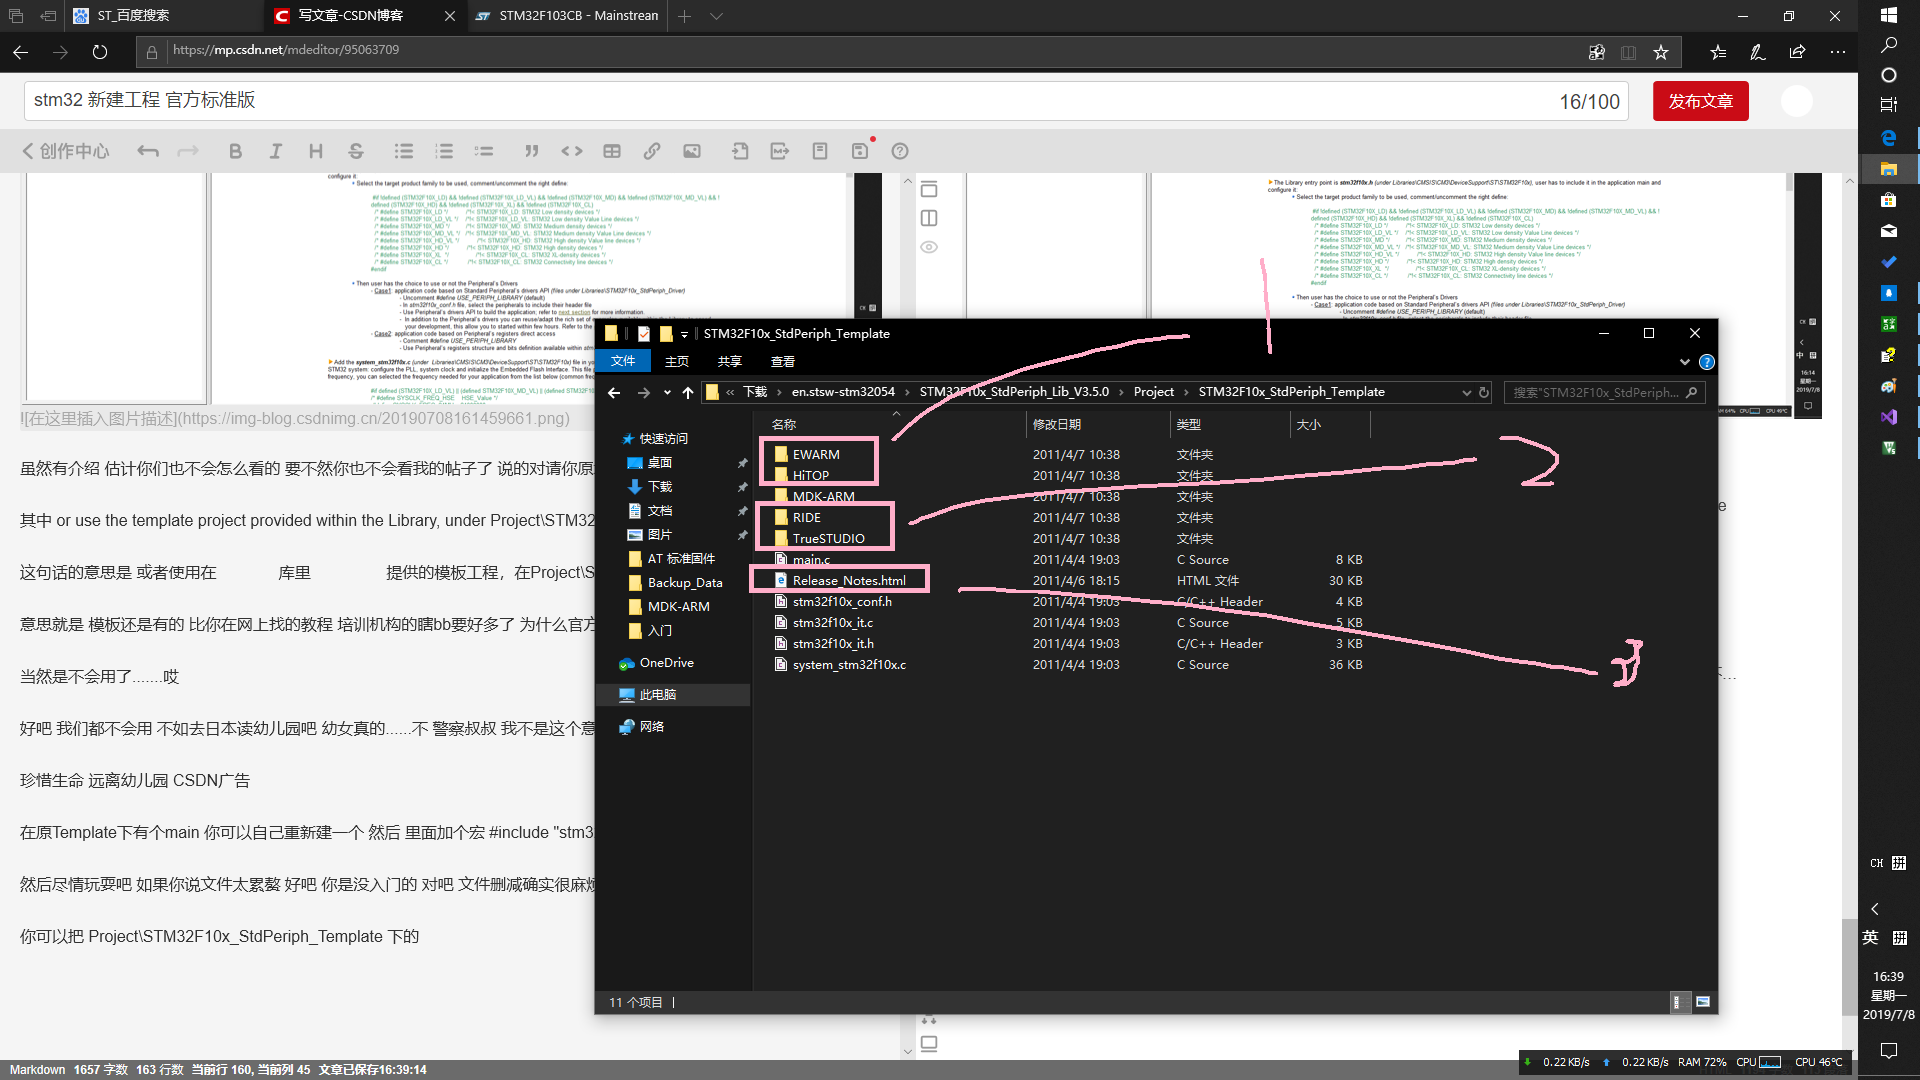
Task: Open the 查看 ribbon tab
Action: (783, 361)
